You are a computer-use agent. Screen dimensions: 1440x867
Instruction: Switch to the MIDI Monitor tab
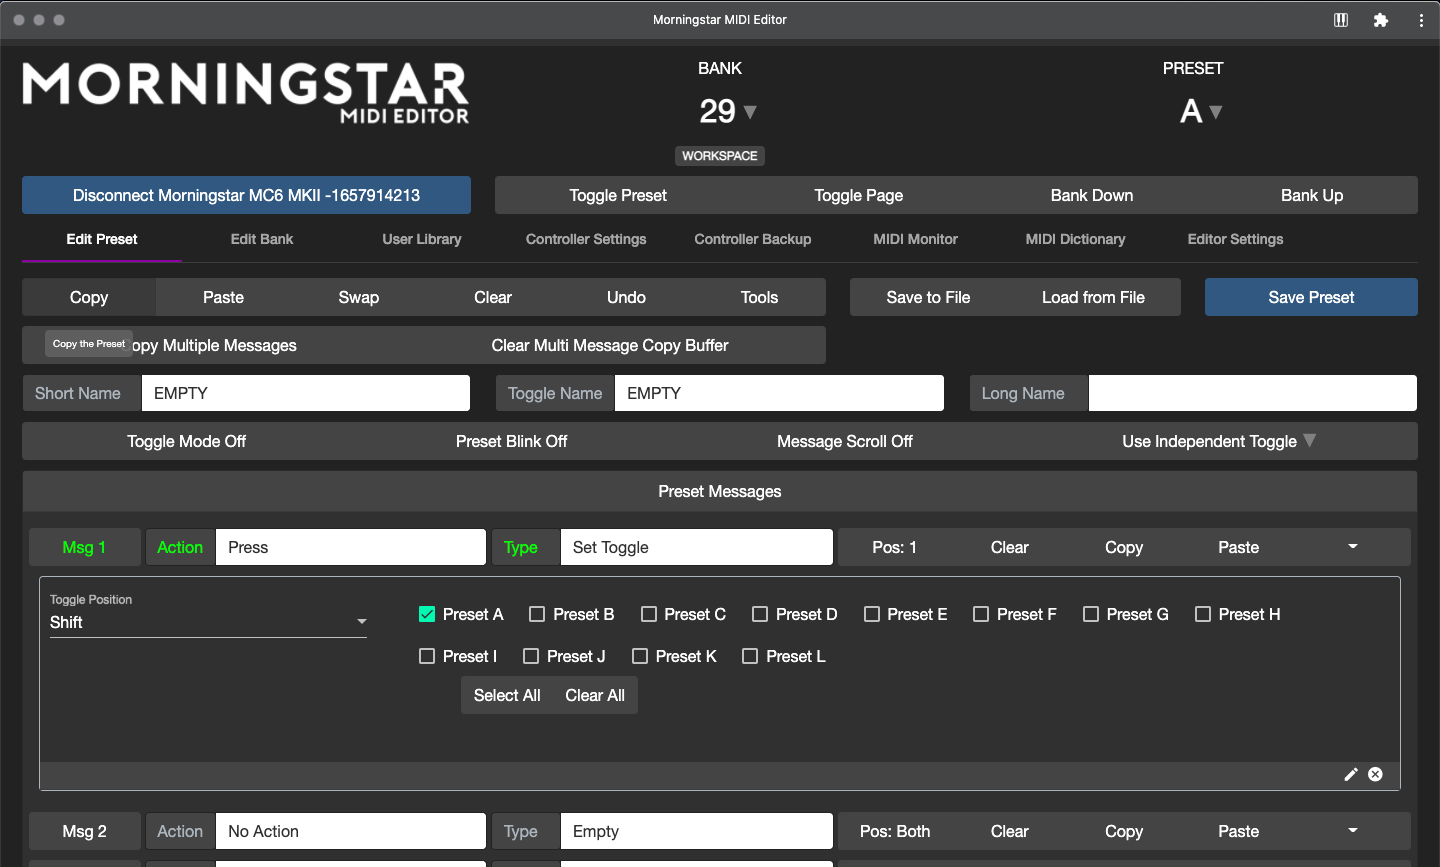tap(915, 239)
